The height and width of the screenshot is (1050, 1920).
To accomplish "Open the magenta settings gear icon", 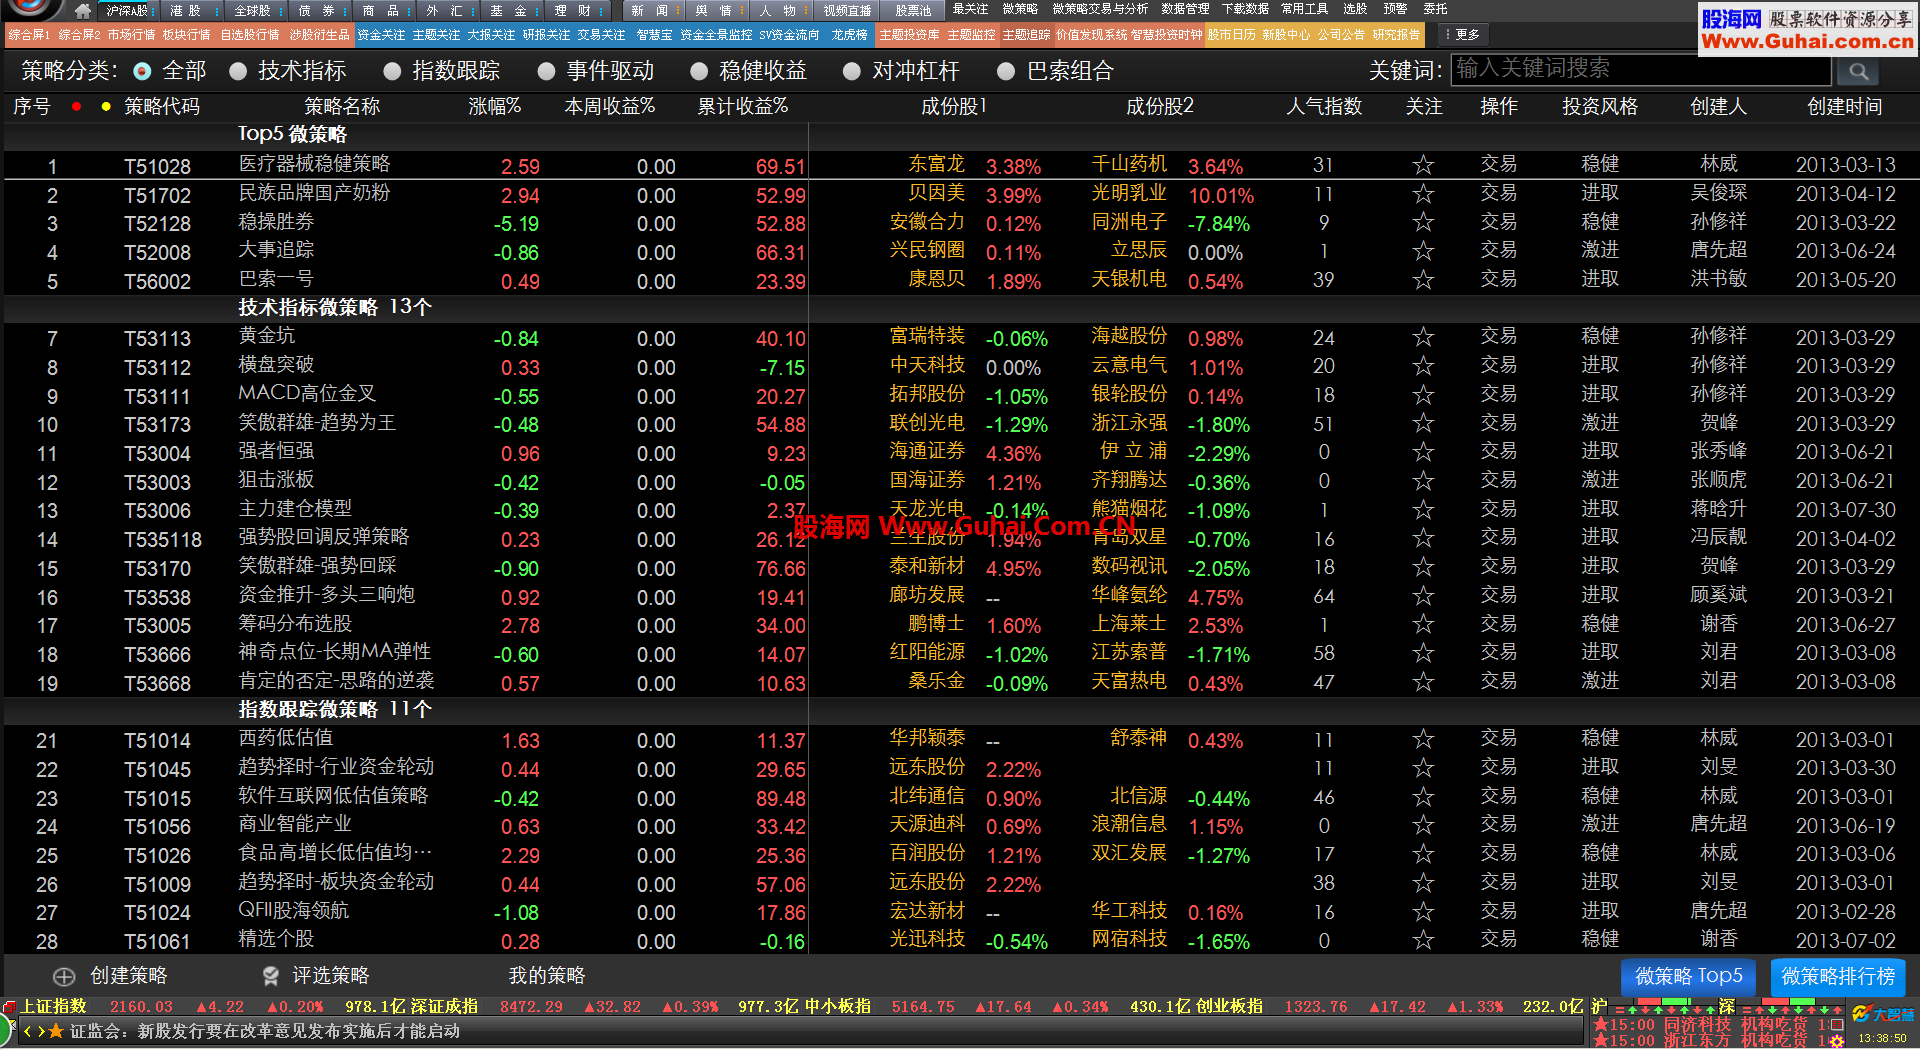I will pyautogui.click(x=1837, y=1041).
